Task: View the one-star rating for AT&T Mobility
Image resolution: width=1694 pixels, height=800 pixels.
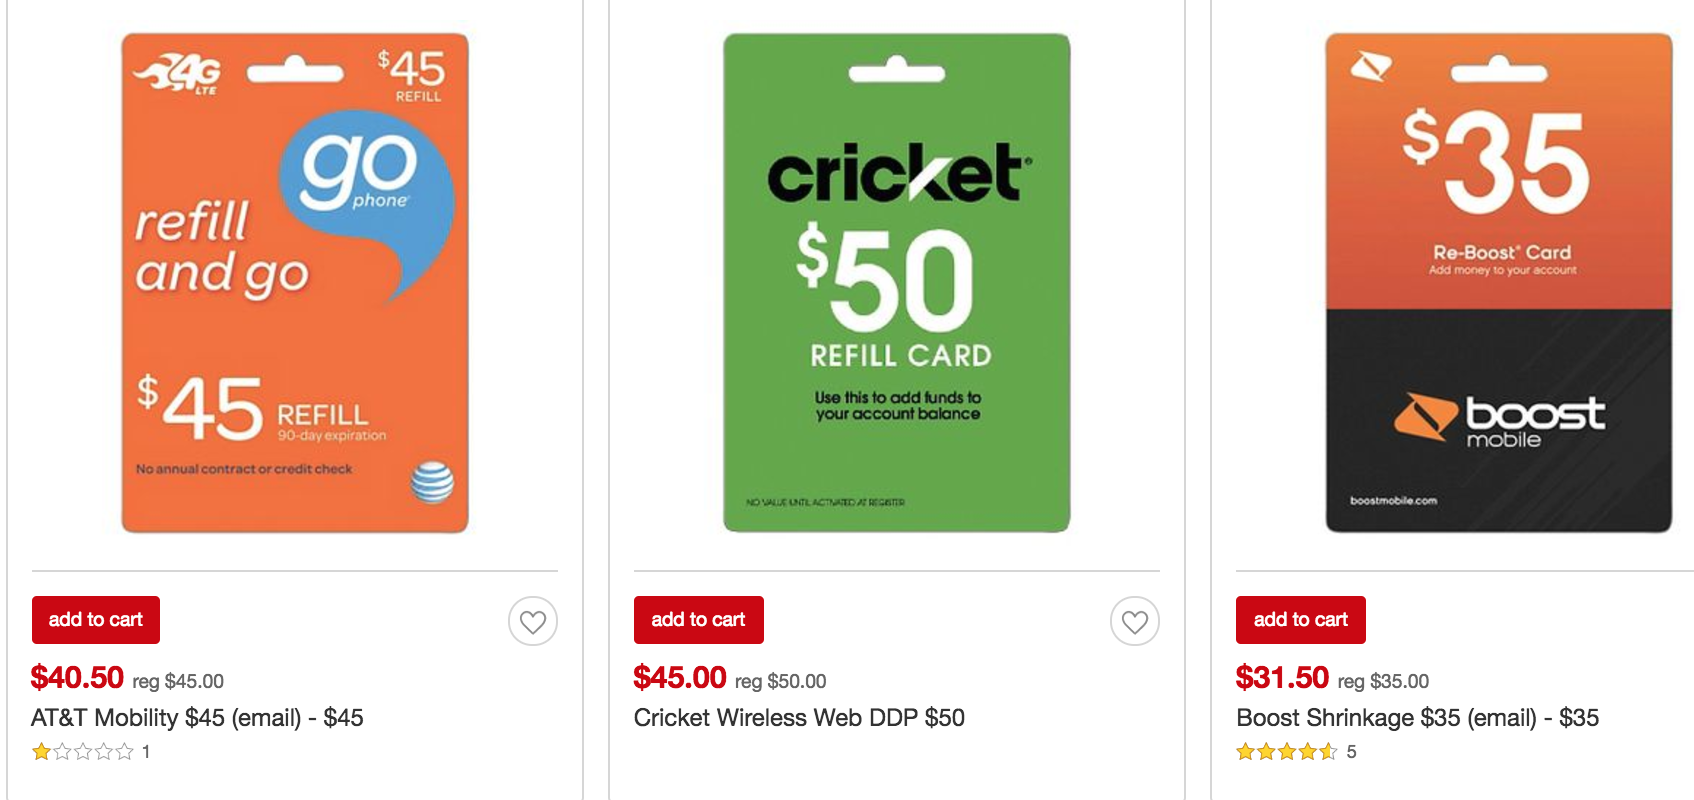Action: pyautogui.click(x=82, y=752)
